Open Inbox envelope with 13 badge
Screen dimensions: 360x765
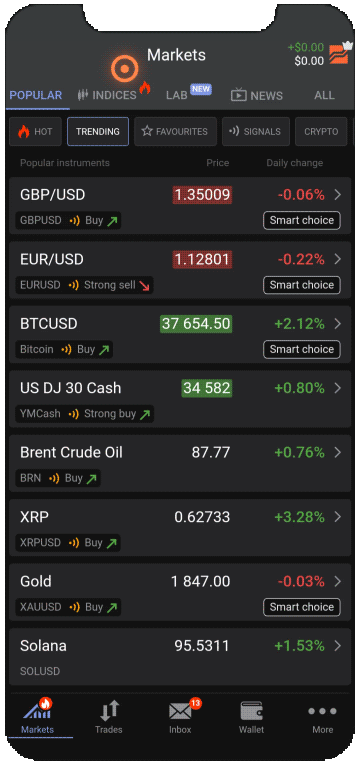point(181,710)
